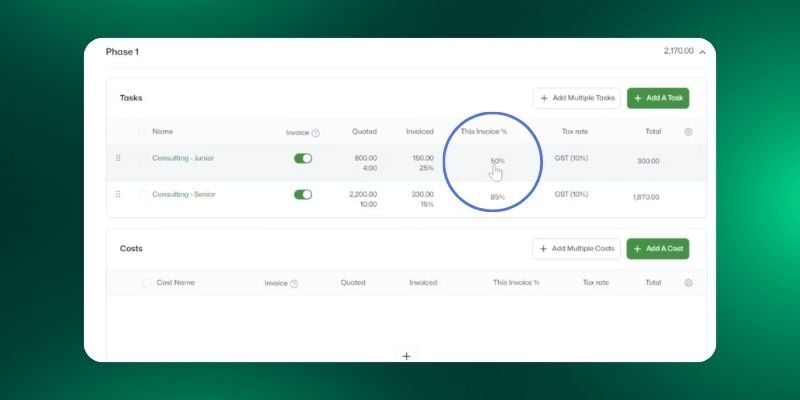Screen dimensions: 800x400
Task: Click Invoice help icon in Costs header
Action: tap(294, 284)
